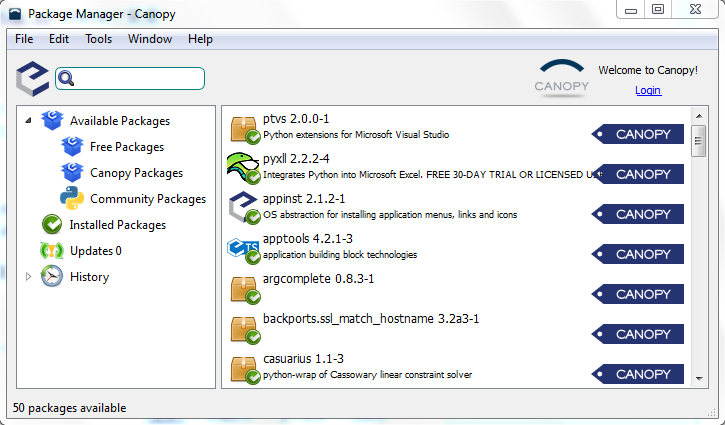The width and height of the screenshot is (725, 425).
Task: Click the ptvs package box icon
Action: (244, 129)
